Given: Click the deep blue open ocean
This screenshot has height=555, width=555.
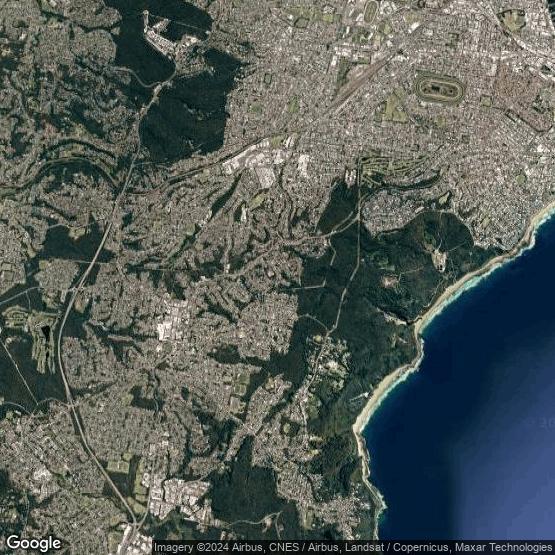Looking at the screenshot, I should [x=488, y=407].
